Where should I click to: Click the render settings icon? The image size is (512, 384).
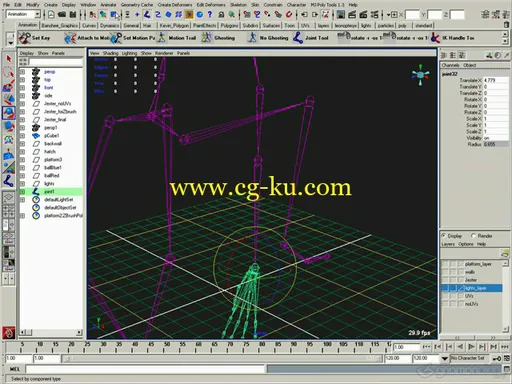375,14
